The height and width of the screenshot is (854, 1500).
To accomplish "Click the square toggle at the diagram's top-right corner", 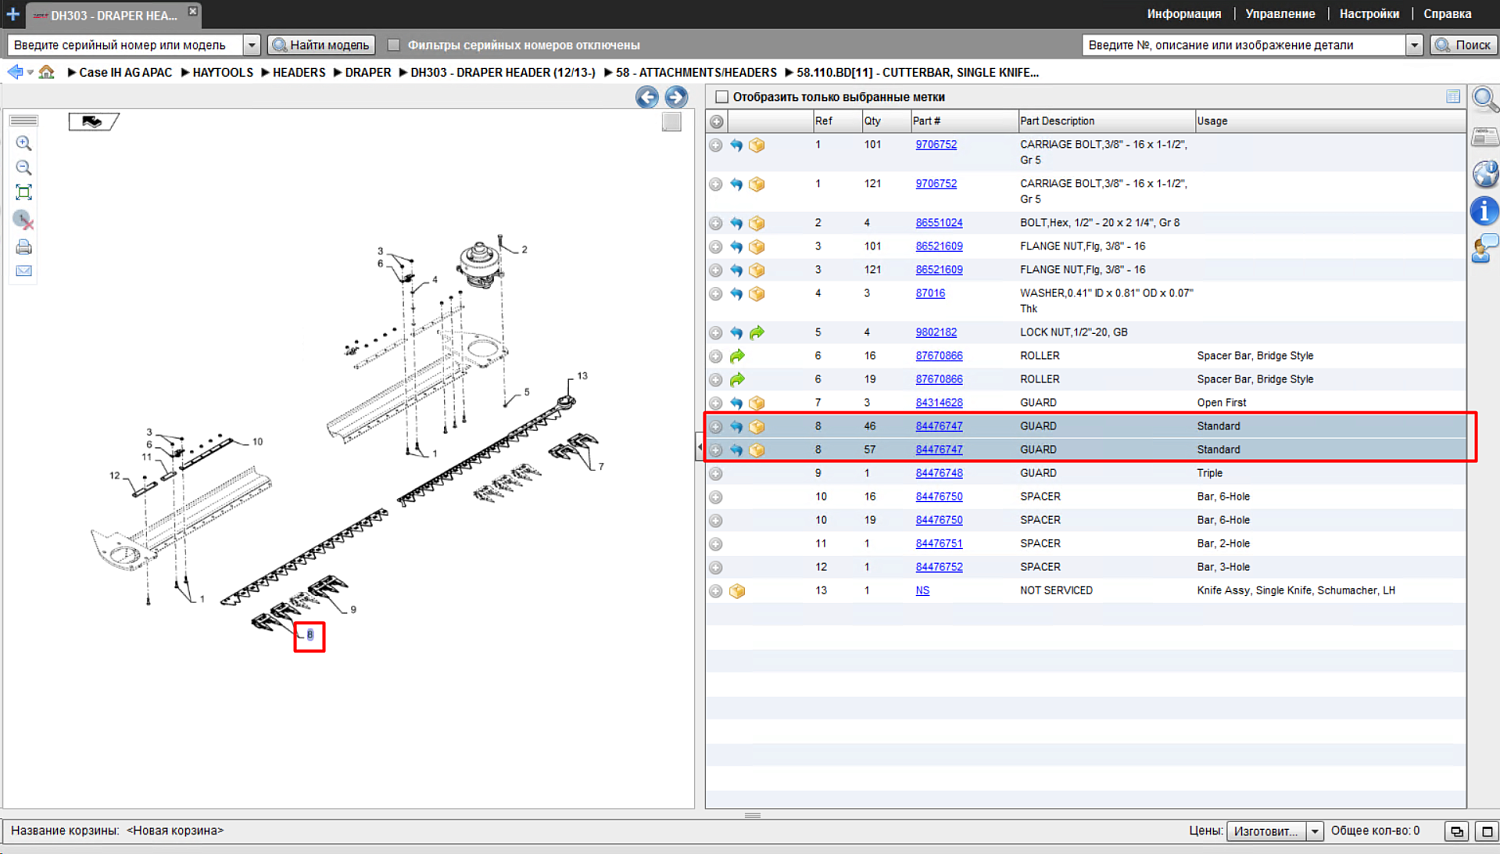I will tap(672, 122).
